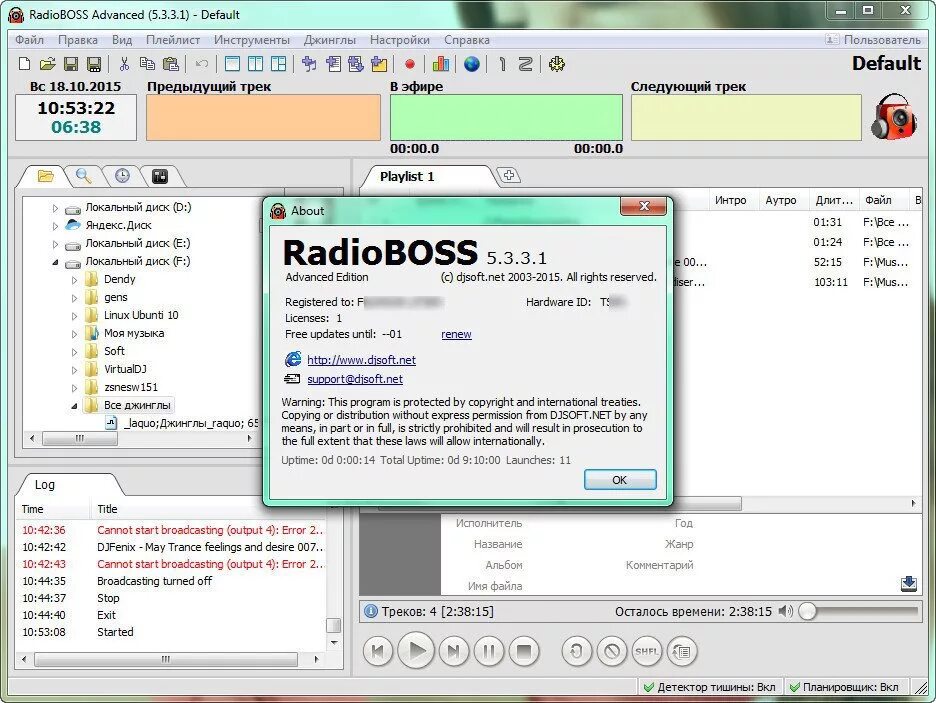Add a new playlist with plus tab
The height and width of the screenshot is (703, 936).
tap(509, 175)
